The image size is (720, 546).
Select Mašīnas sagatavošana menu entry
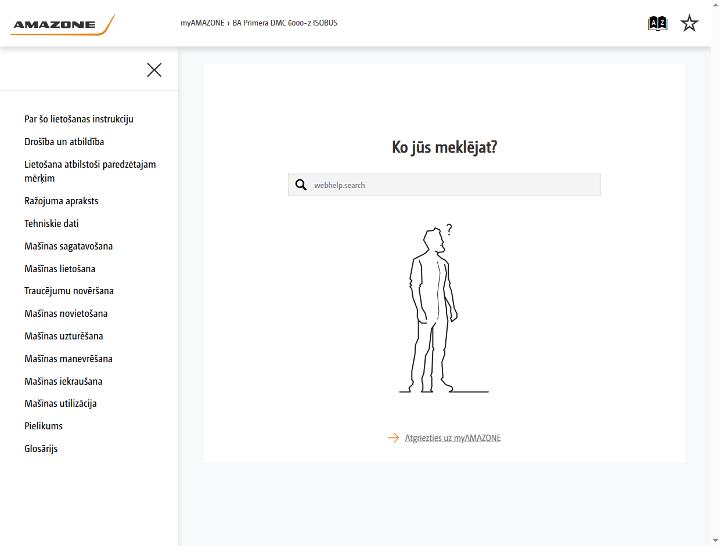[x=68, y=246]
